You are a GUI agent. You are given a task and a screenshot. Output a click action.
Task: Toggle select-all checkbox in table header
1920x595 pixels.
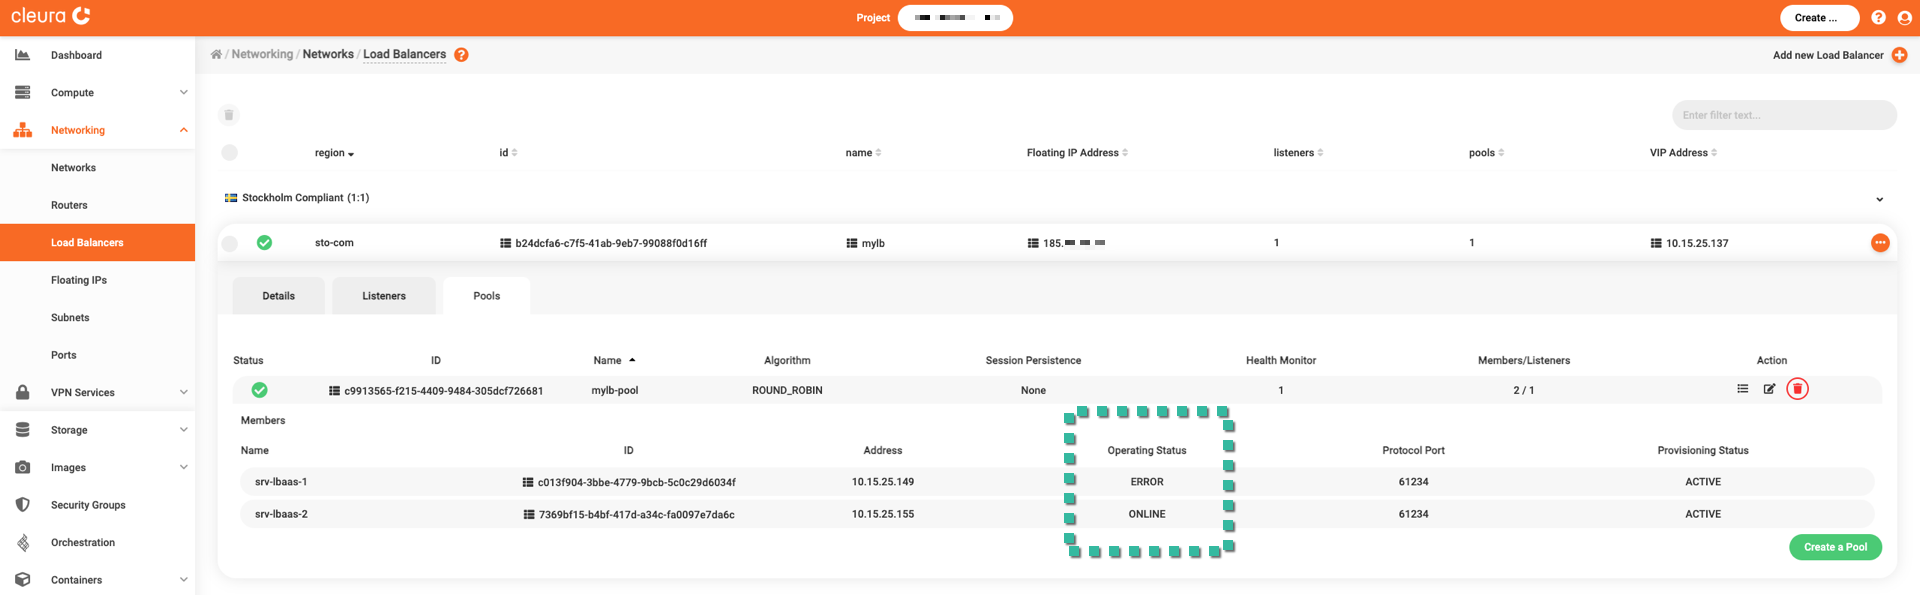pyautogui.click(x=230, y=153)
